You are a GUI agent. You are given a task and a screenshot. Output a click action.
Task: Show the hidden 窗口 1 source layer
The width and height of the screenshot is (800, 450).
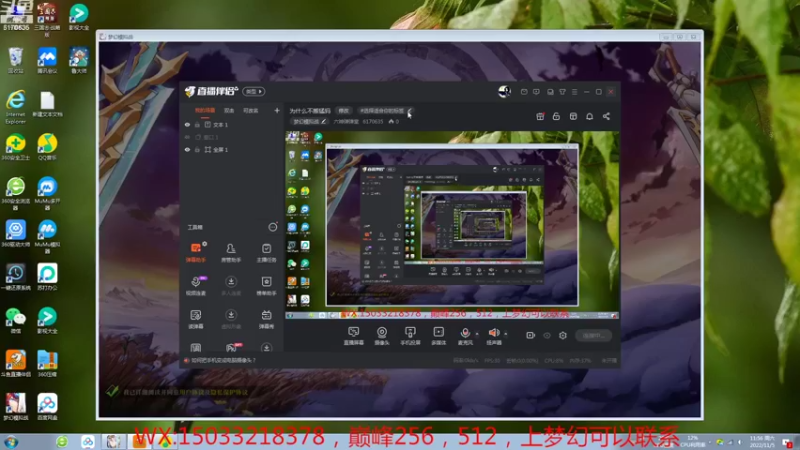187,137
